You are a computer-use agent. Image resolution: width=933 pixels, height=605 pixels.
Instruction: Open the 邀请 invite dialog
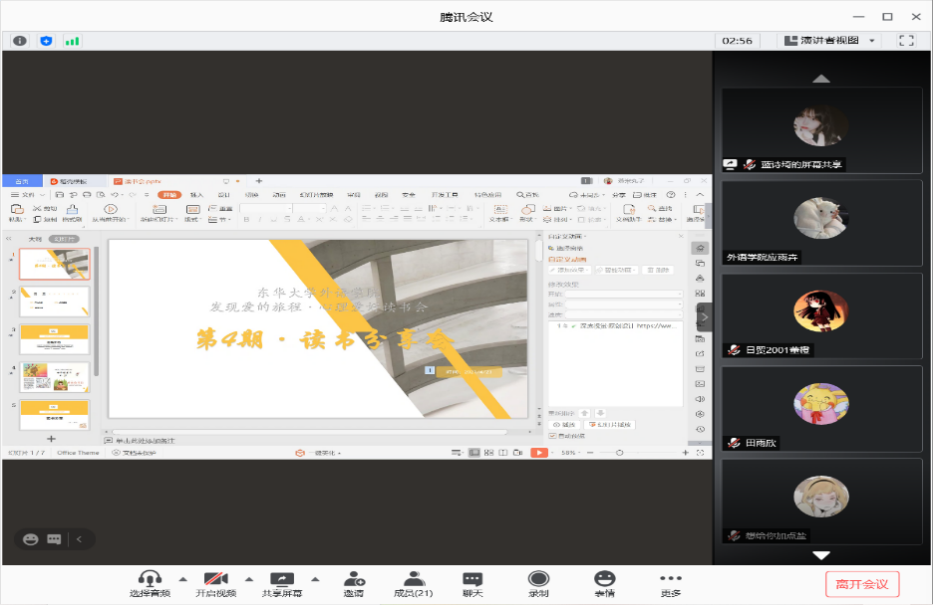[354, 583]
